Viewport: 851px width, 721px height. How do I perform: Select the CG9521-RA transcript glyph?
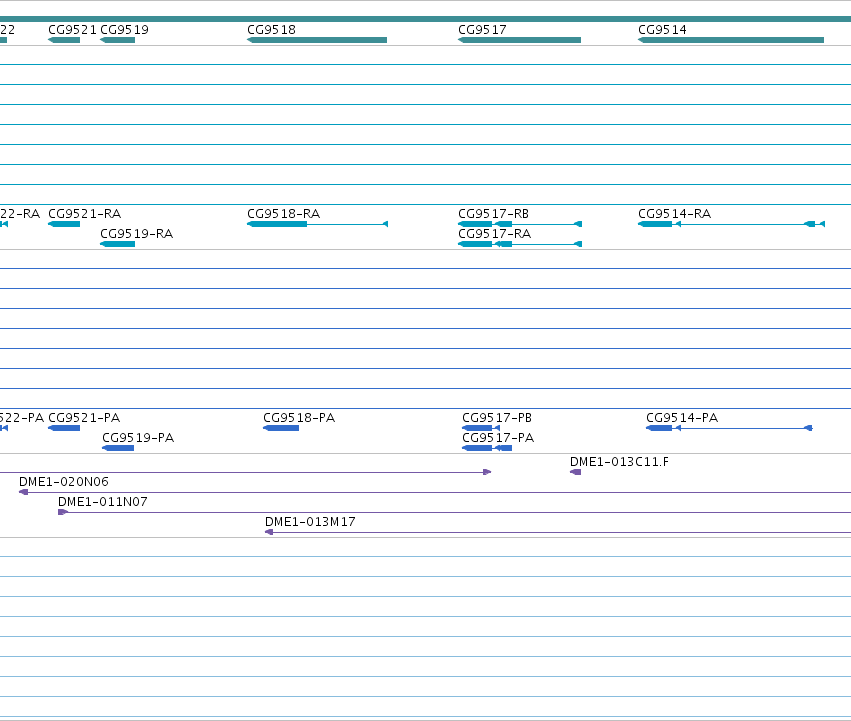64,224
